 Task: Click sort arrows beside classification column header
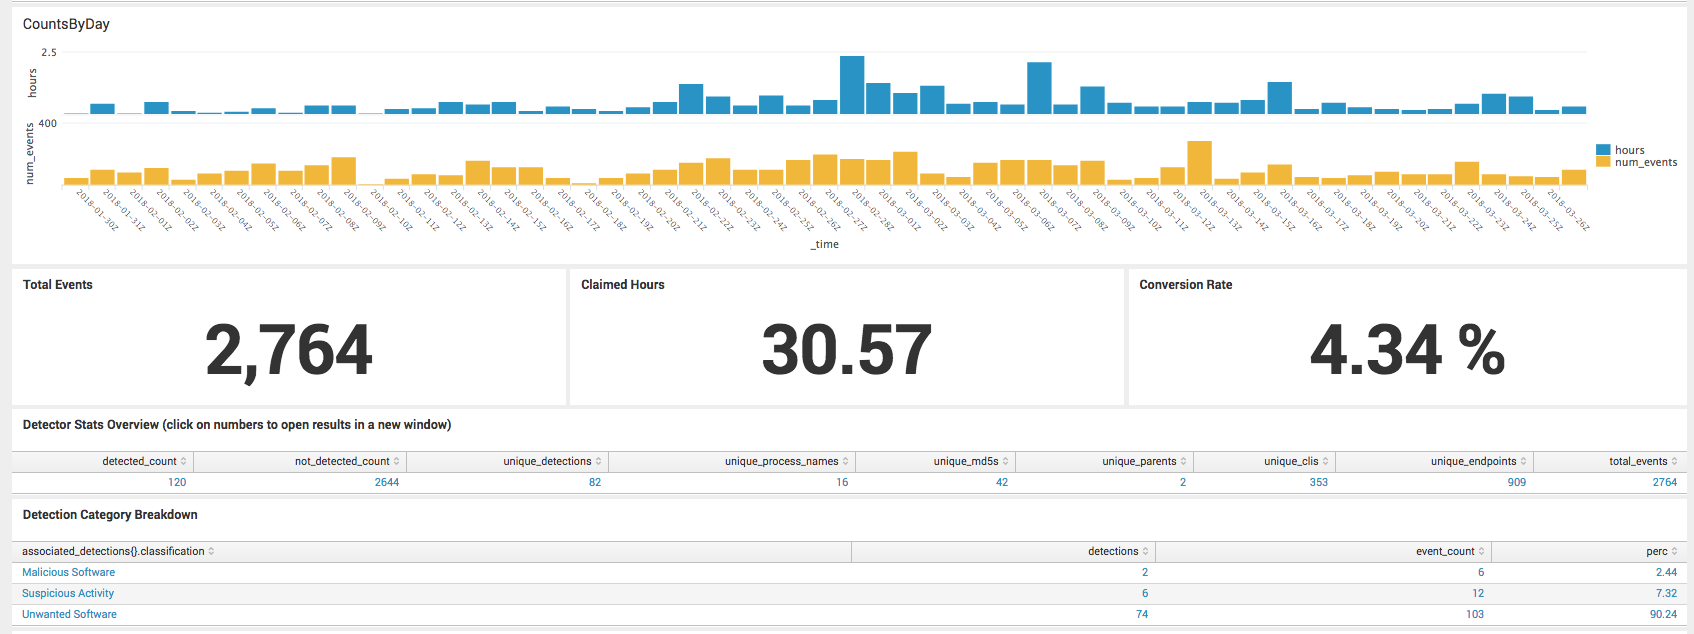point(212,551)
